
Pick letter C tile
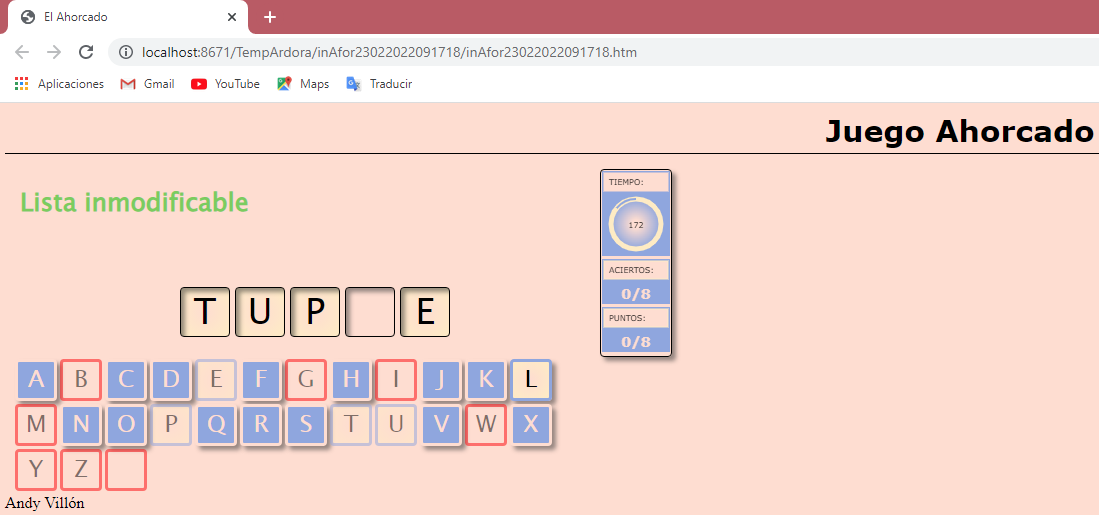click(126, 380)
